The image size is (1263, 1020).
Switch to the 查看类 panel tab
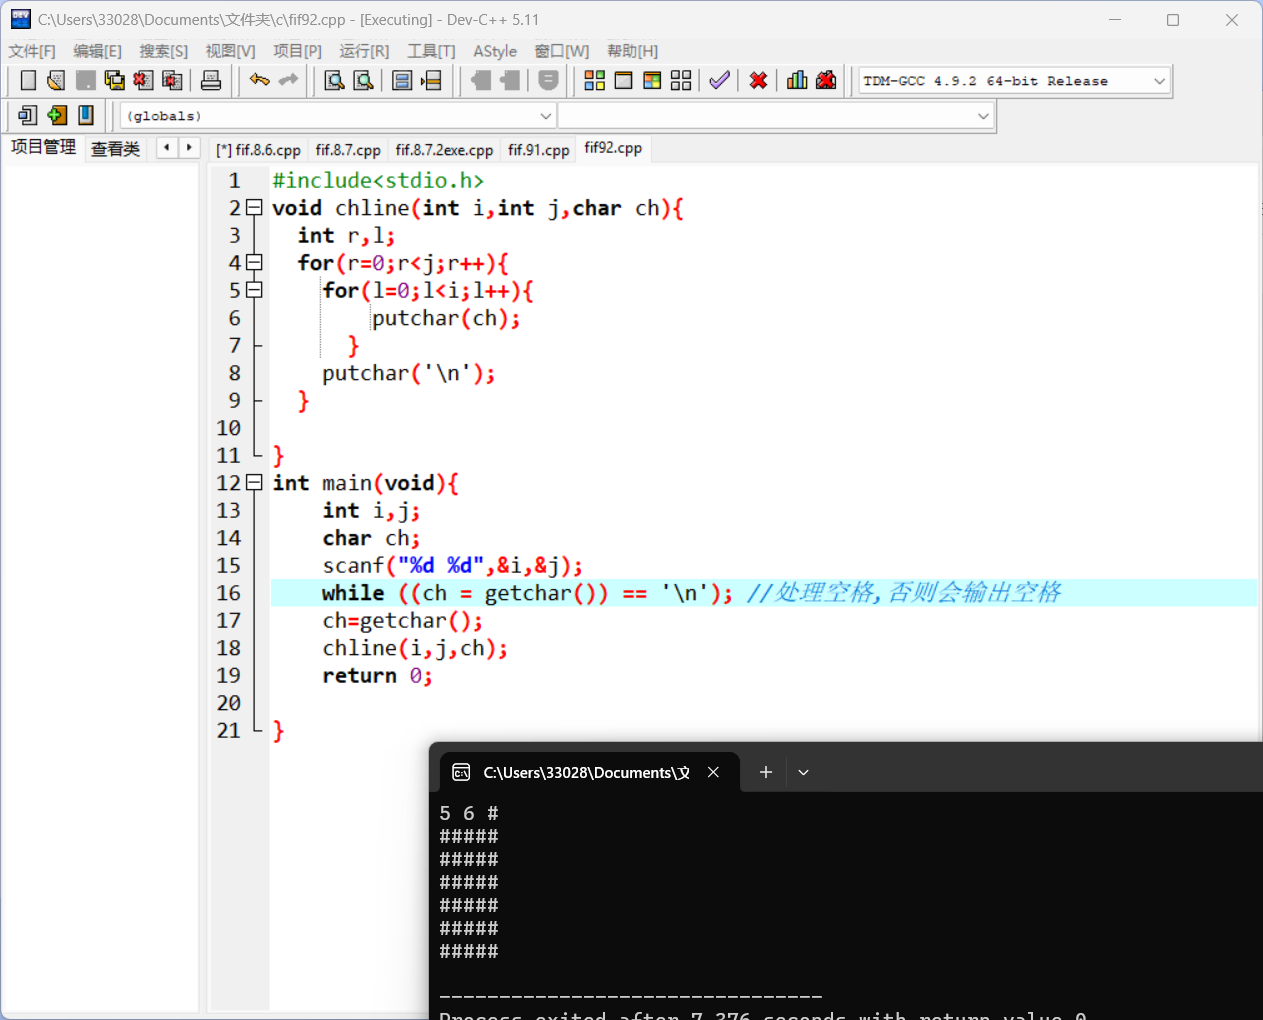click(x=115, y=149)
